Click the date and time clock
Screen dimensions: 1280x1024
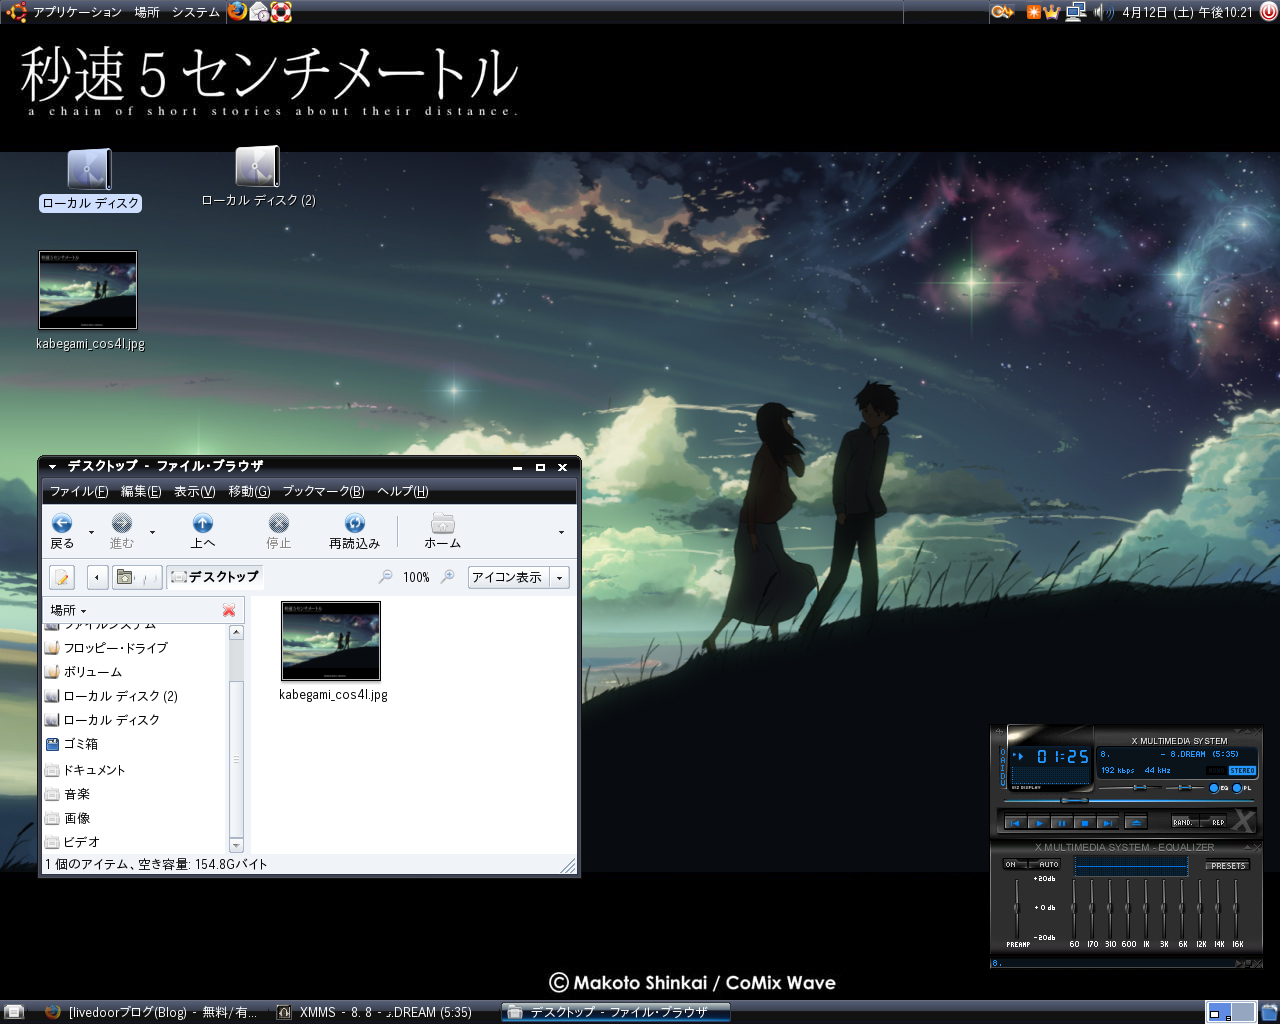[x=1187, y=12]
